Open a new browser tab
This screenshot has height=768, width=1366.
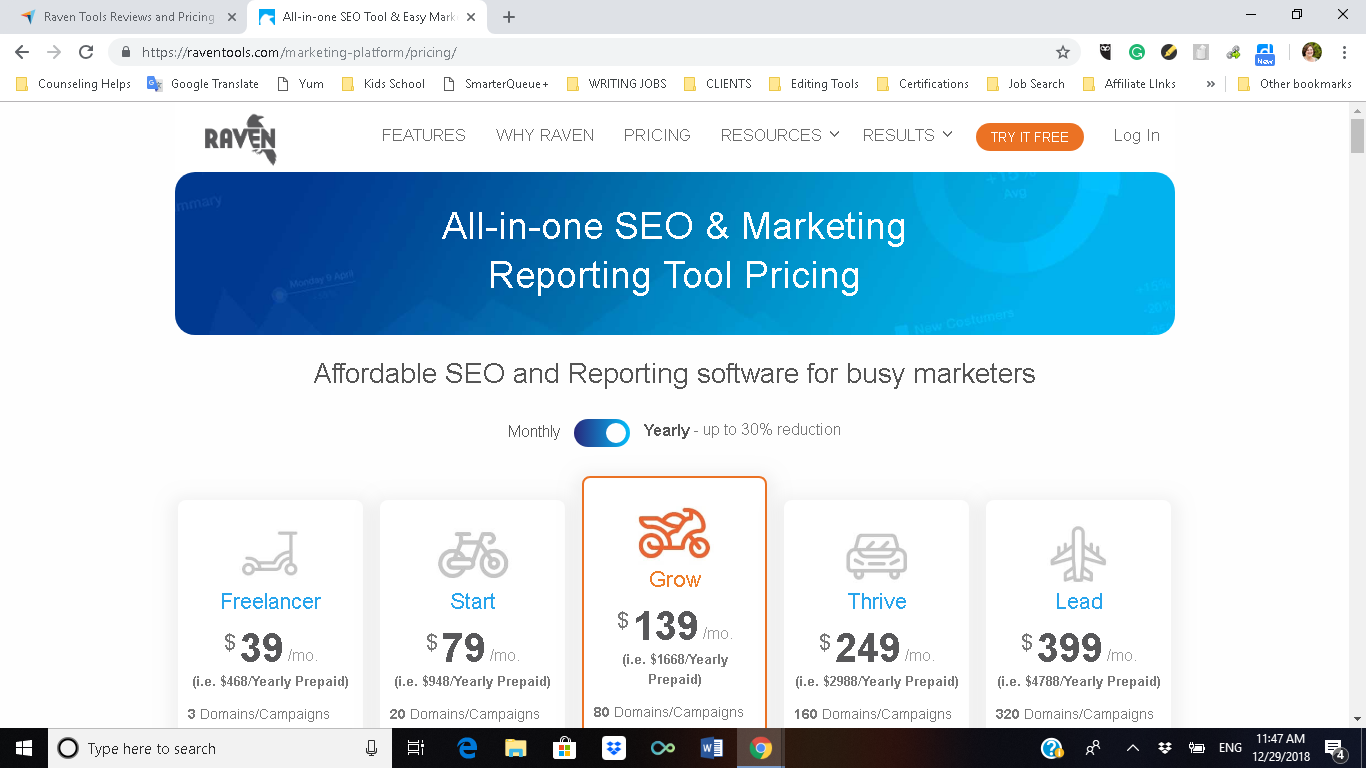509,17
